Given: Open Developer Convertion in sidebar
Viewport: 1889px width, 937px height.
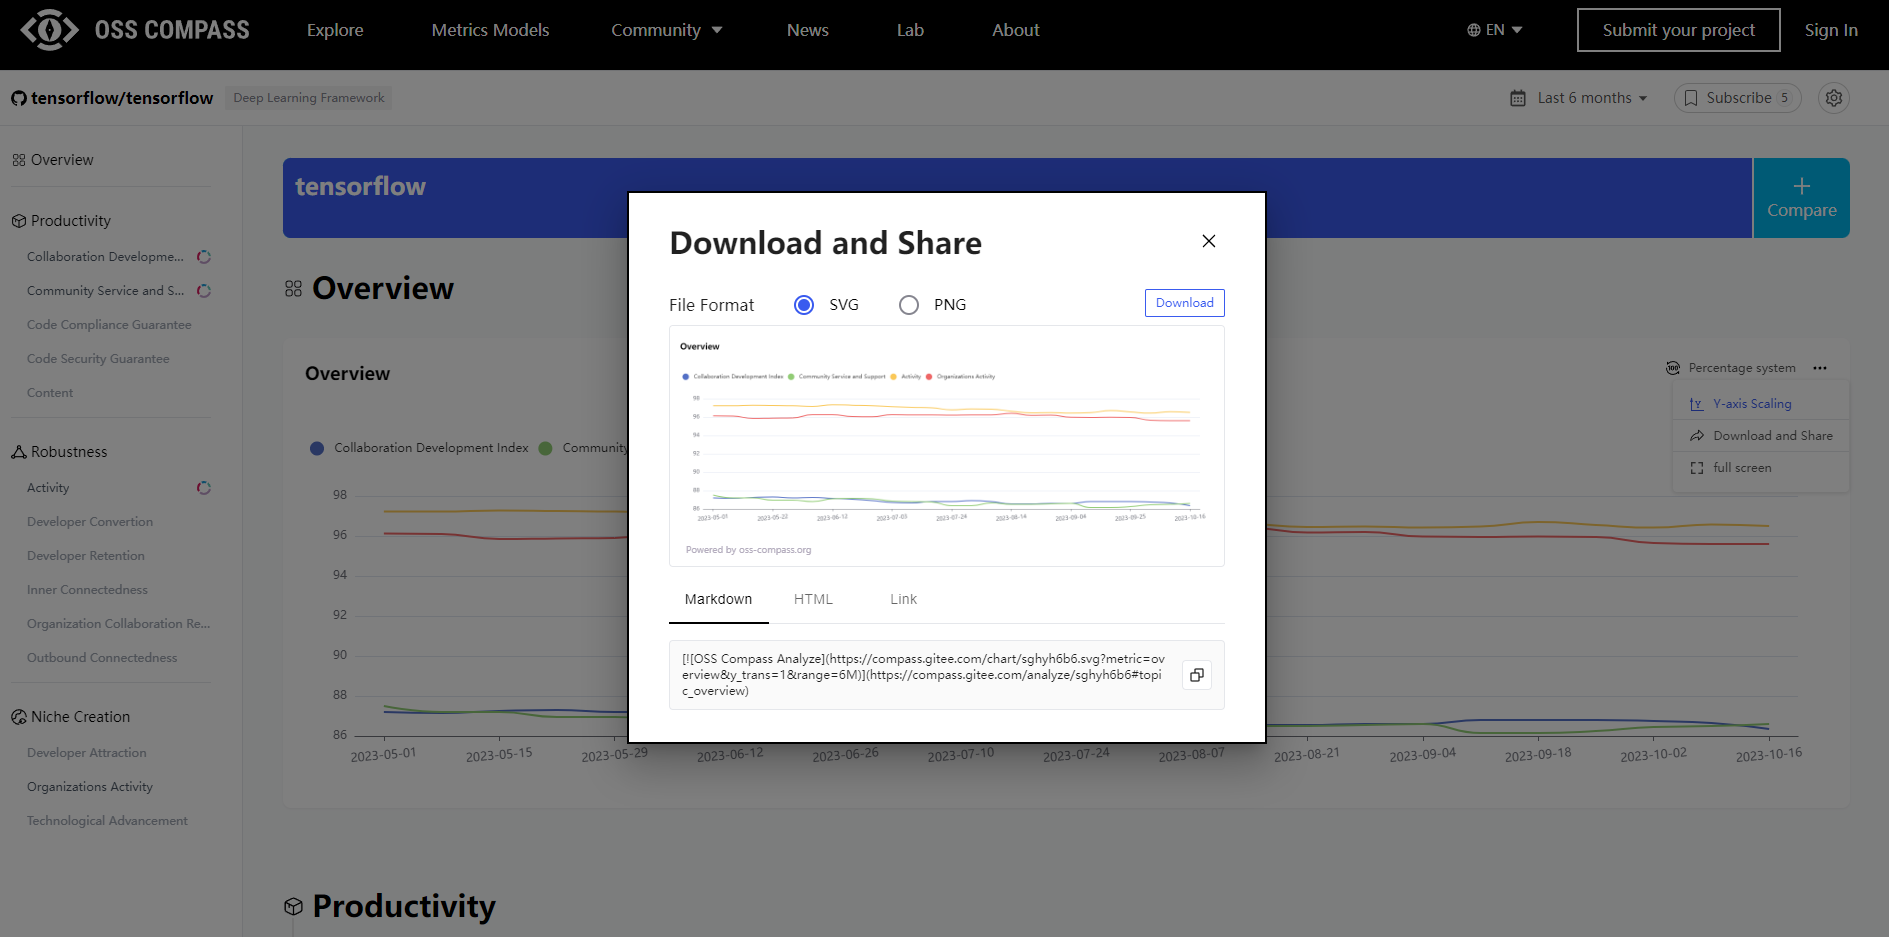Looking at the screenshot, I should tap(90, 522).
